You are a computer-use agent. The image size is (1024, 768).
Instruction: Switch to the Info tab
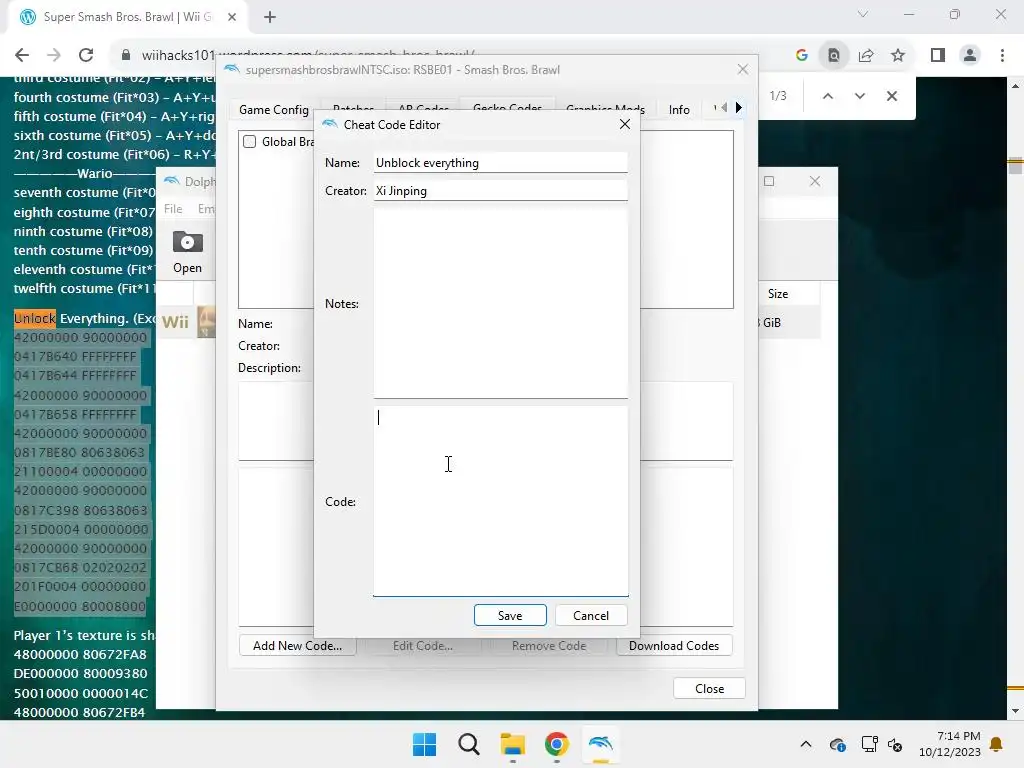679,110
